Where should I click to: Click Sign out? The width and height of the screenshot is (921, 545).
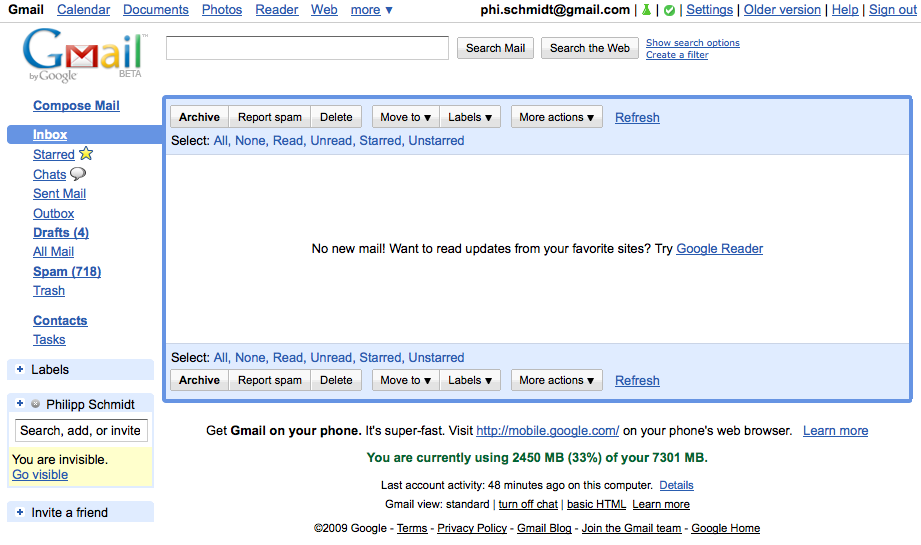pos(893,10)
